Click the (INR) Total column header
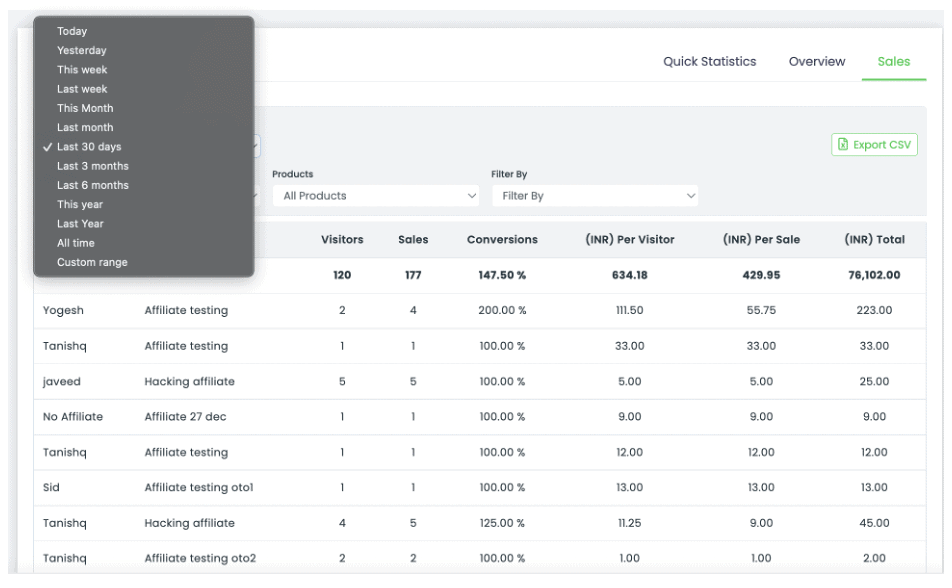952x588 pixels. [x=874, y=240]
